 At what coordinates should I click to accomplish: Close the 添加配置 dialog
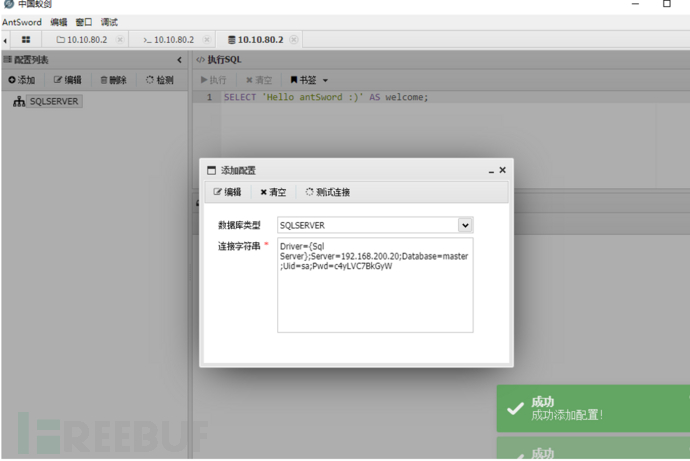[x=503, y=170]
